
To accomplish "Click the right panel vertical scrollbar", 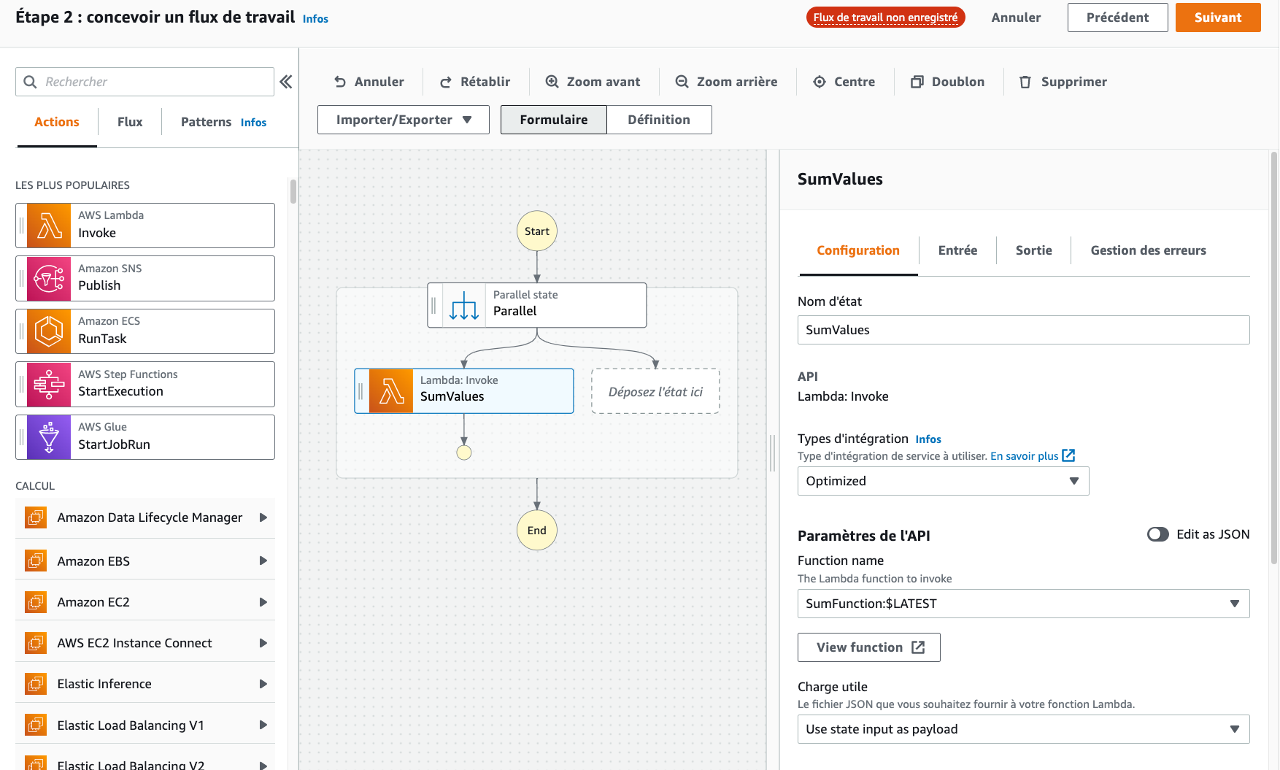I will (1273, 357).
